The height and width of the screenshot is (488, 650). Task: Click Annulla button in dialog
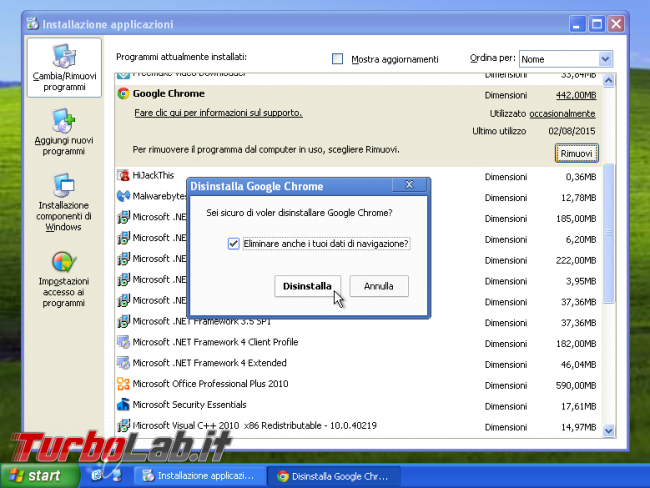pyautogui.click(x=379, y=286)
